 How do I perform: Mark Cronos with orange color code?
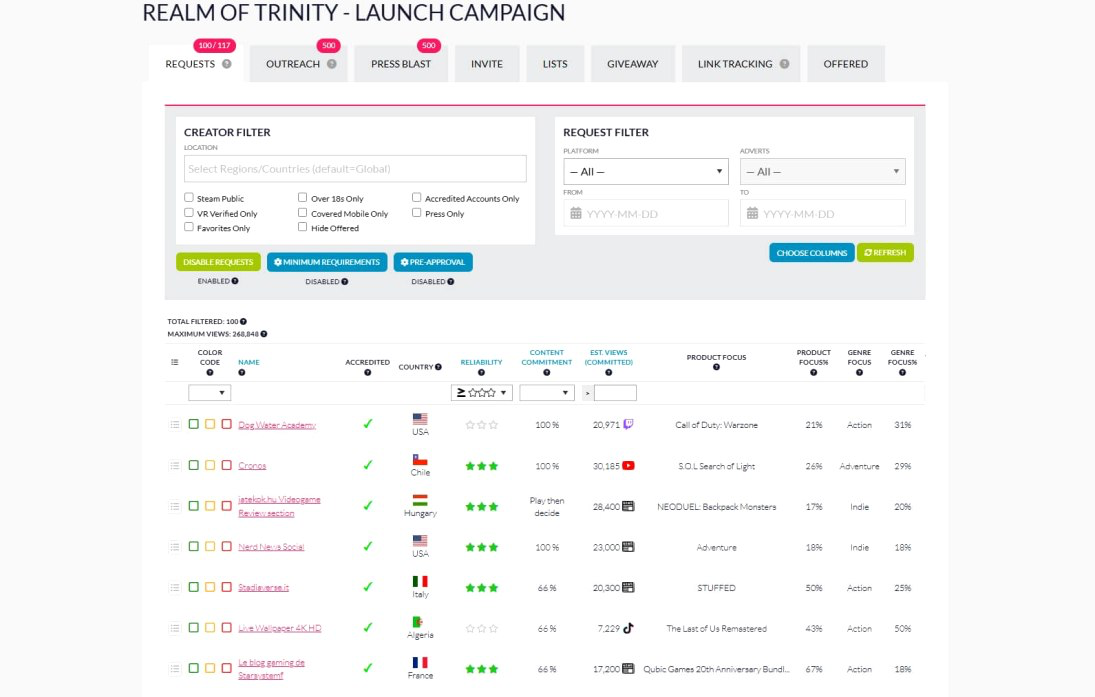[210, 464]
